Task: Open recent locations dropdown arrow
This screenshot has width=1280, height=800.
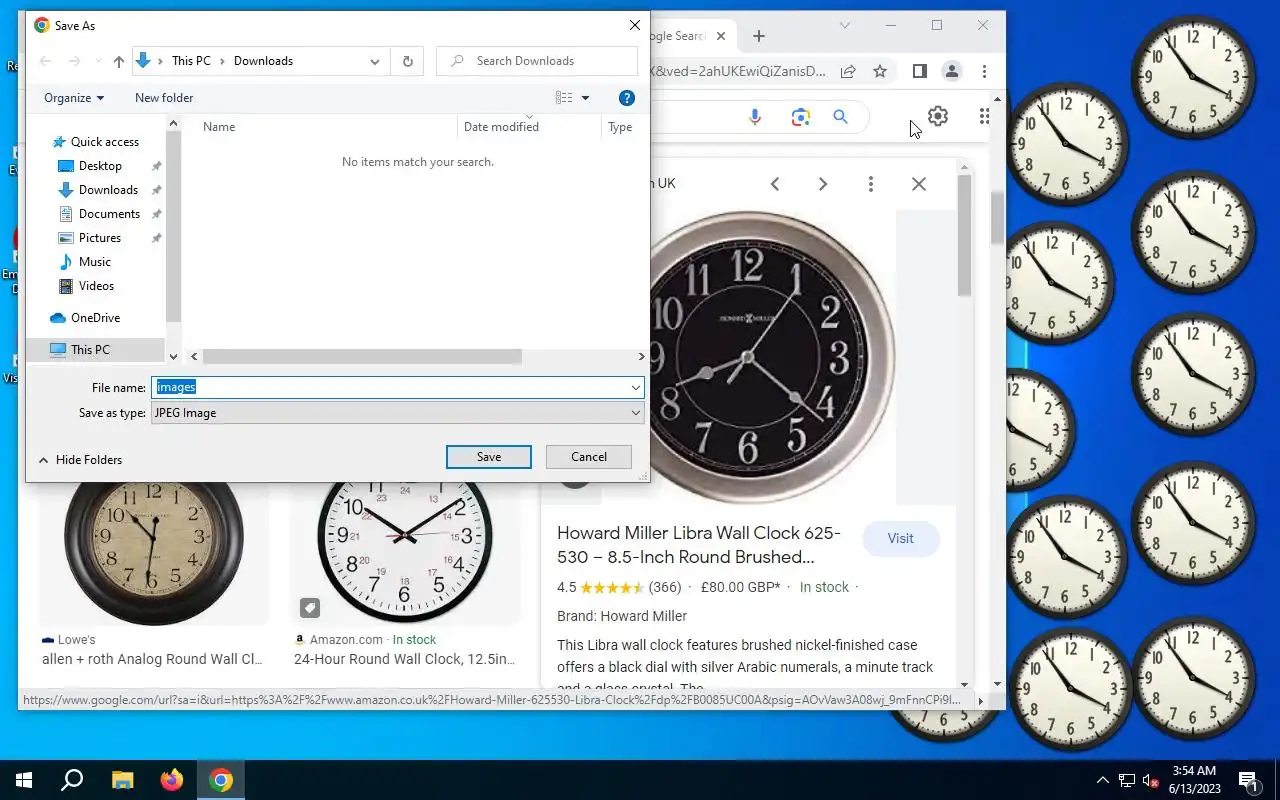Action: (98, 61)
